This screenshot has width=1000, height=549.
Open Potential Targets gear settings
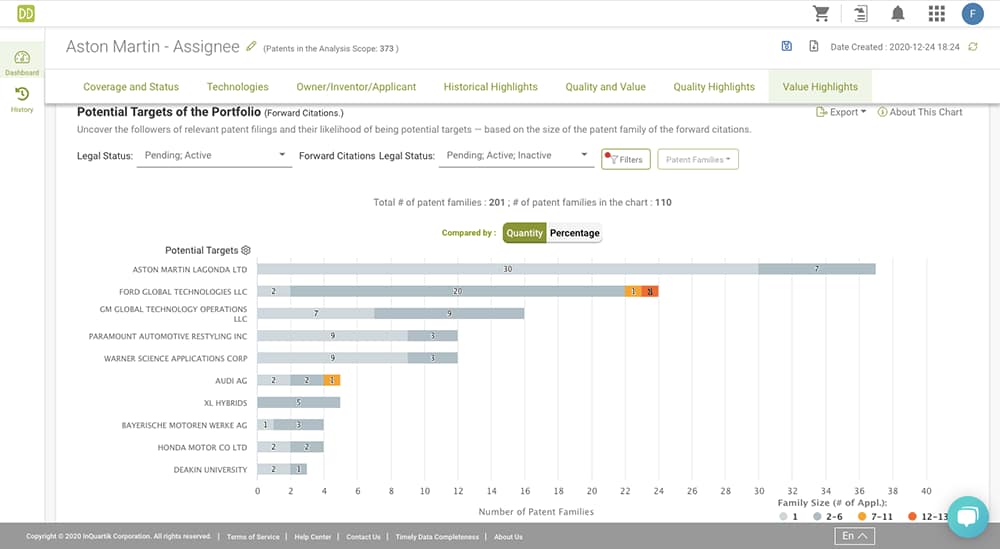pyautogui.click(x=246, y=250)
